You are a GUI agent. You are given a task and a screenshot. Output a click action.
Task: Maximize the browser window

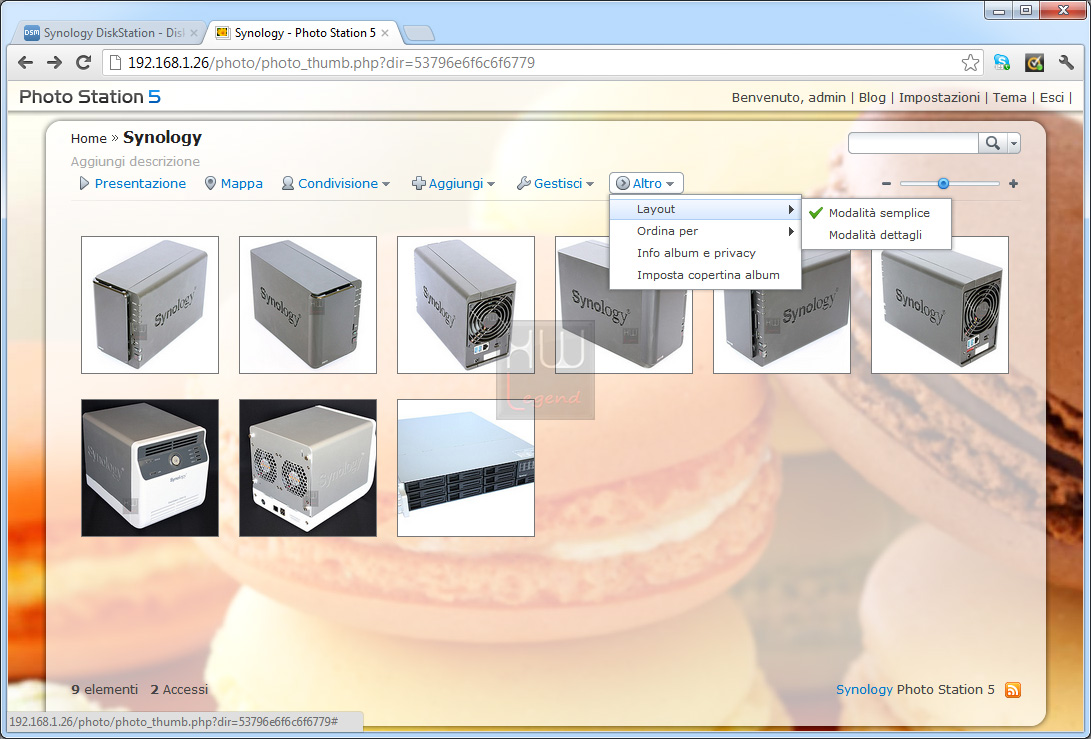[1026, 10]
